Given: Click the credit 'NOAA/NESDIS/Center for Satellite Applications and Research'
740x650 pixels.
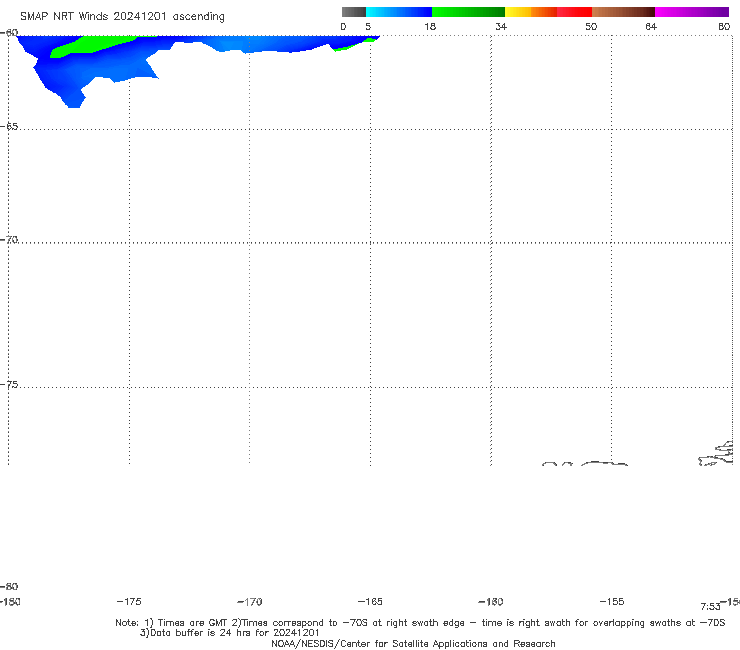Looking at the screenshot, I should 413,643.
